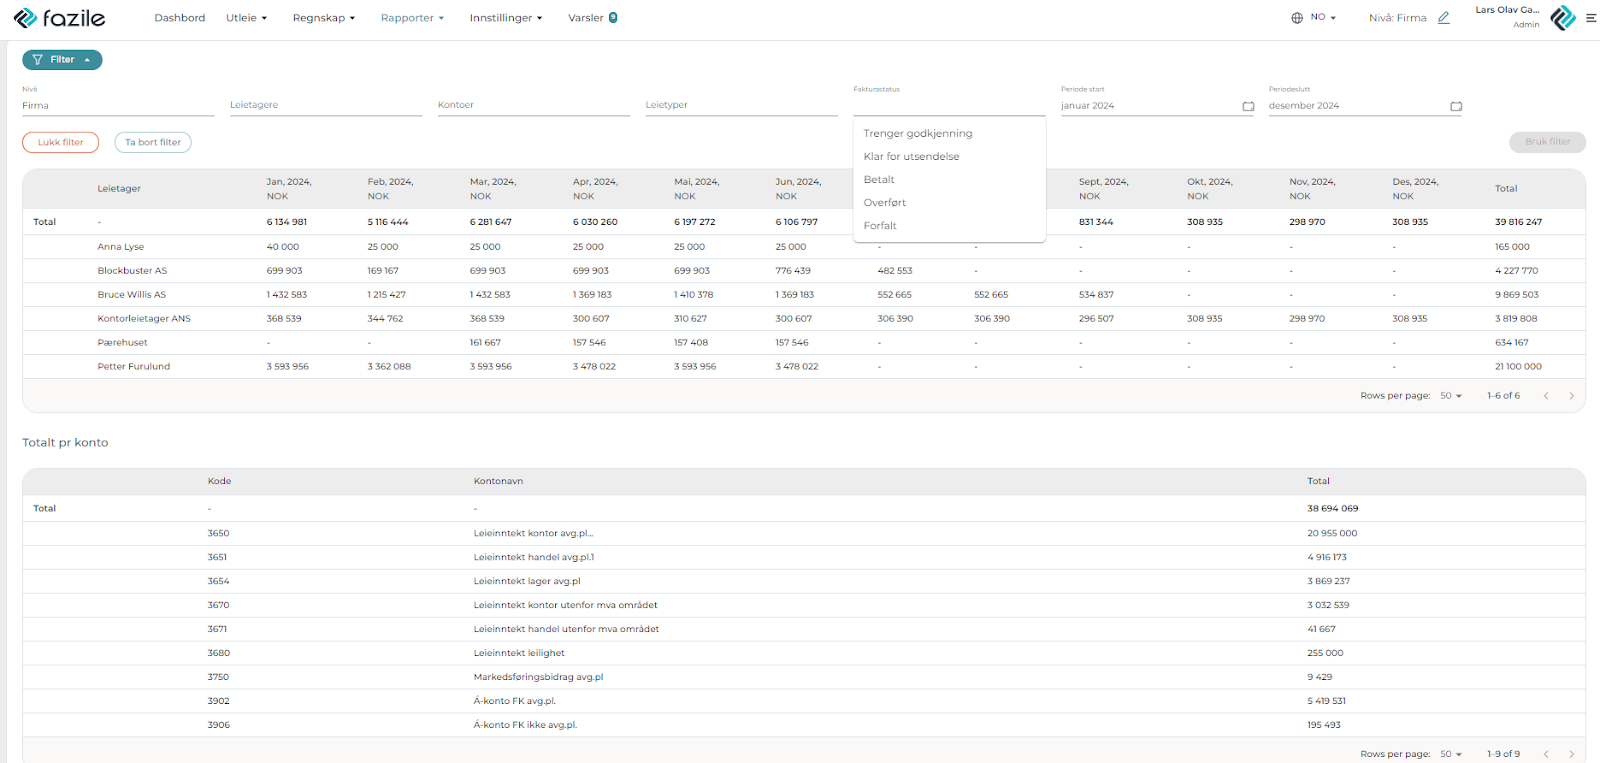Screen dimensions: 1600x763
Task: Click account total 38 694 069
Action: (1332, 508)
